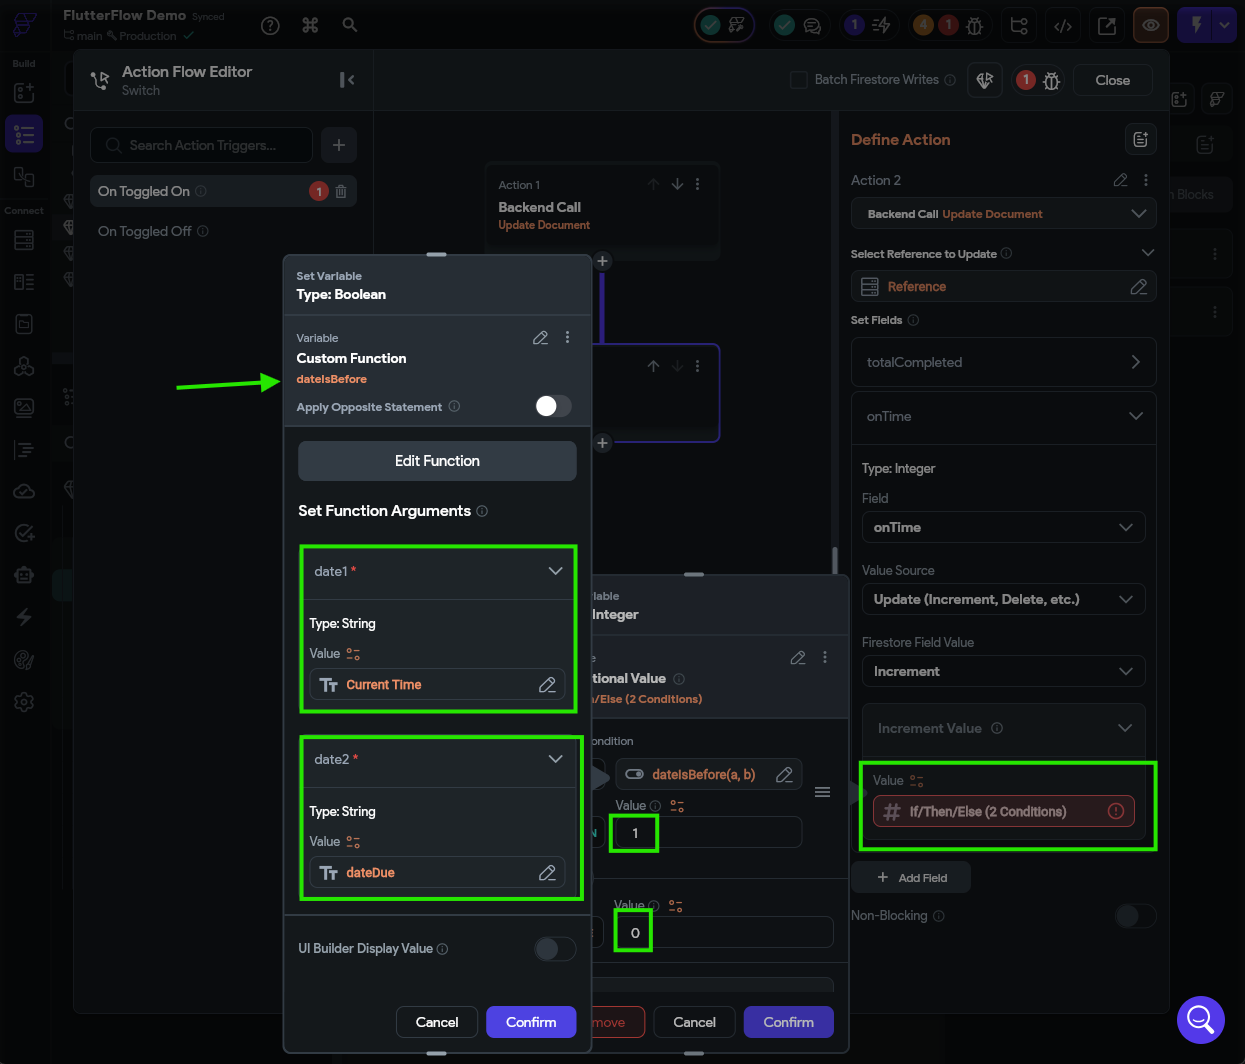Cancel the Set Variable dialog
The image size is (1245, 1064).
[x=437, y=1022]
